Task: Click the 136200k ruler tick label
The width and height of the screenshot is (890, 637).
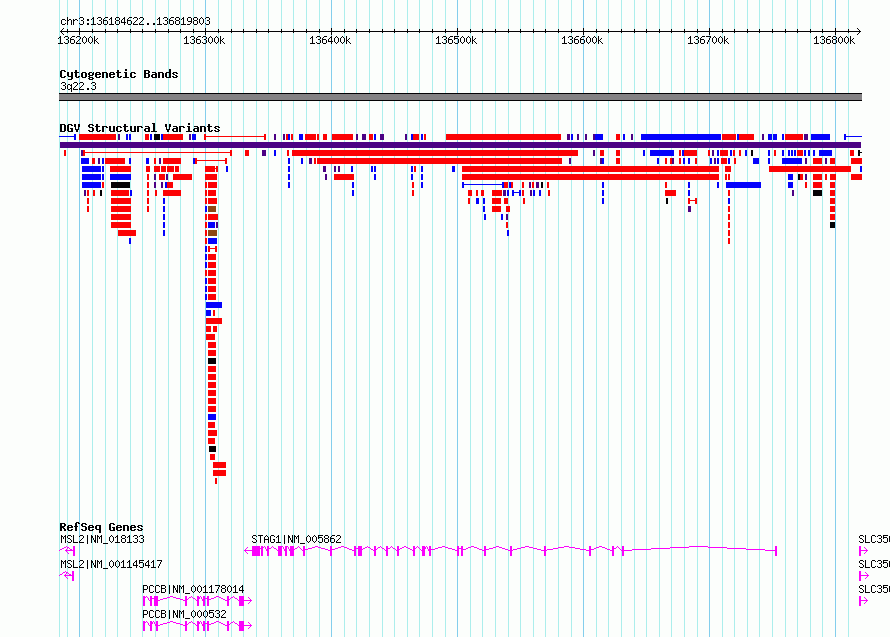Action: coord(78,40)
